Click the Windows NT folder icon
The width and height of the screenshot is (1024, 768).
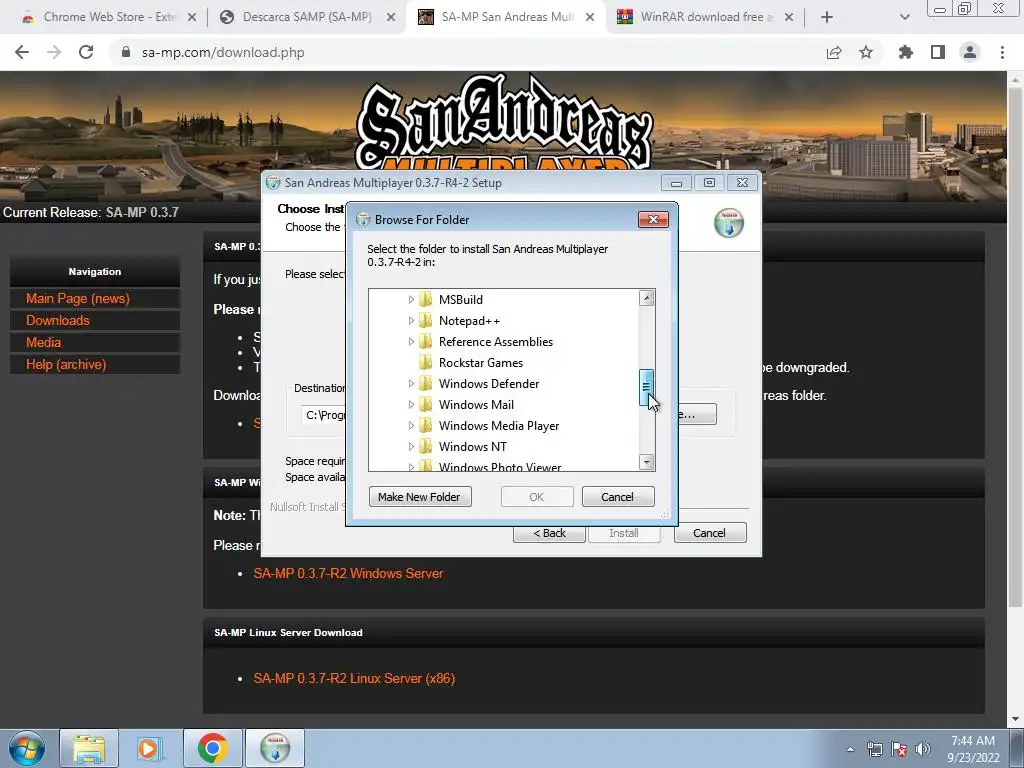(426, 447)
